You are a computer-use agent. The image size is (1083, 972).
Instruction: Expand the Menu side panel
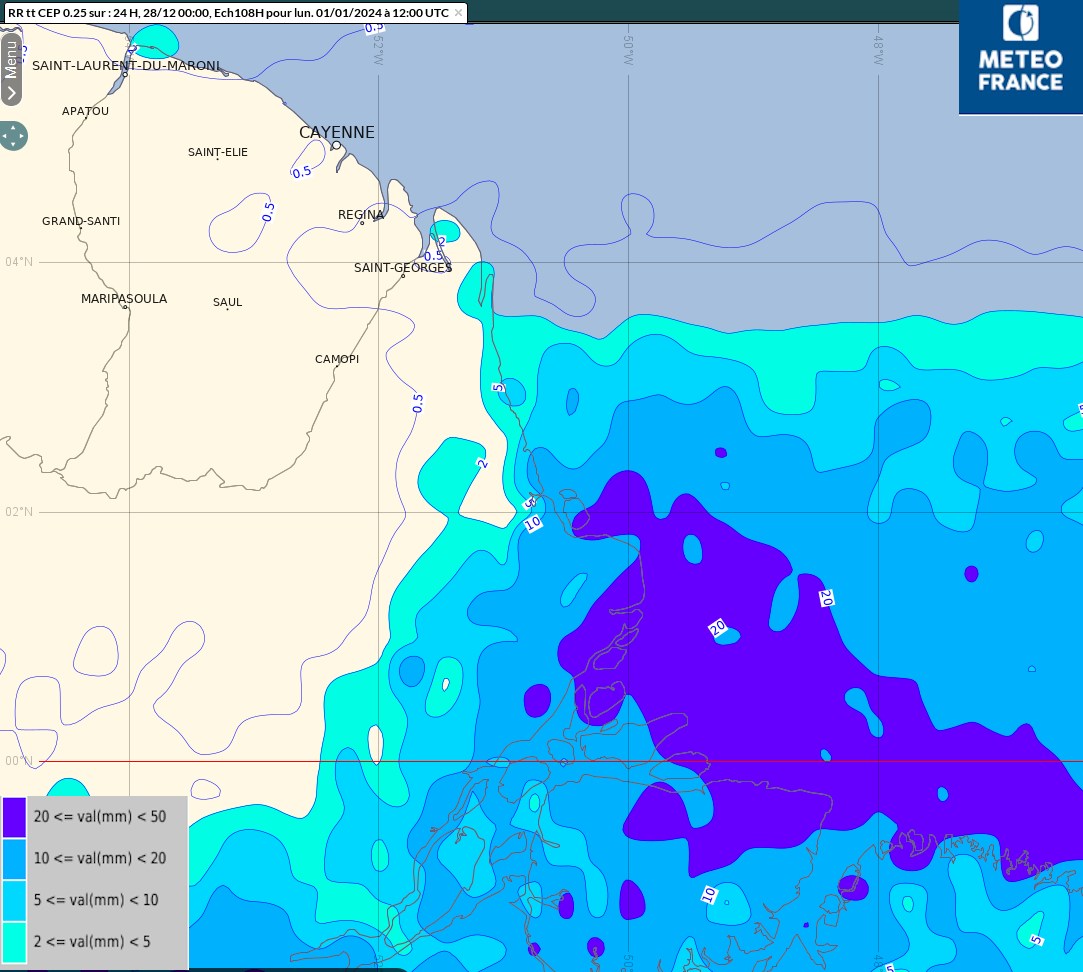point(11,68)
